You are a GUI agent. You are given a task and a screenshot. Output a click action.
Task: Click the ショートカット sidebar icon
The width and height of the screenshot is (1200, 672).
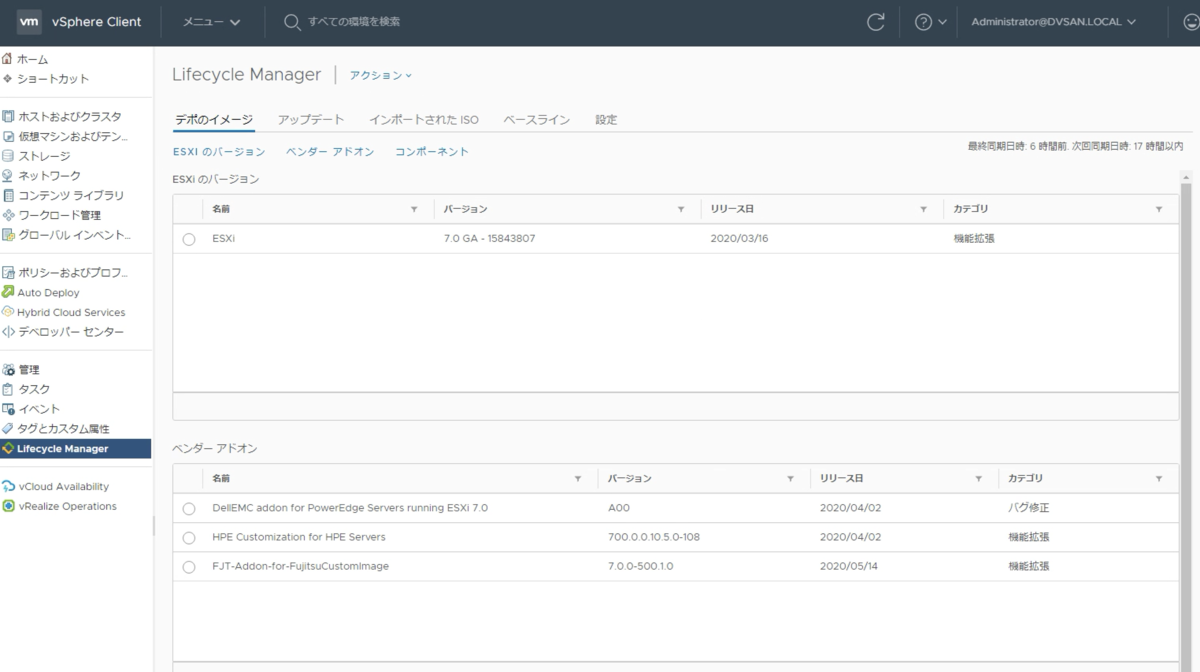pos(8,79)
